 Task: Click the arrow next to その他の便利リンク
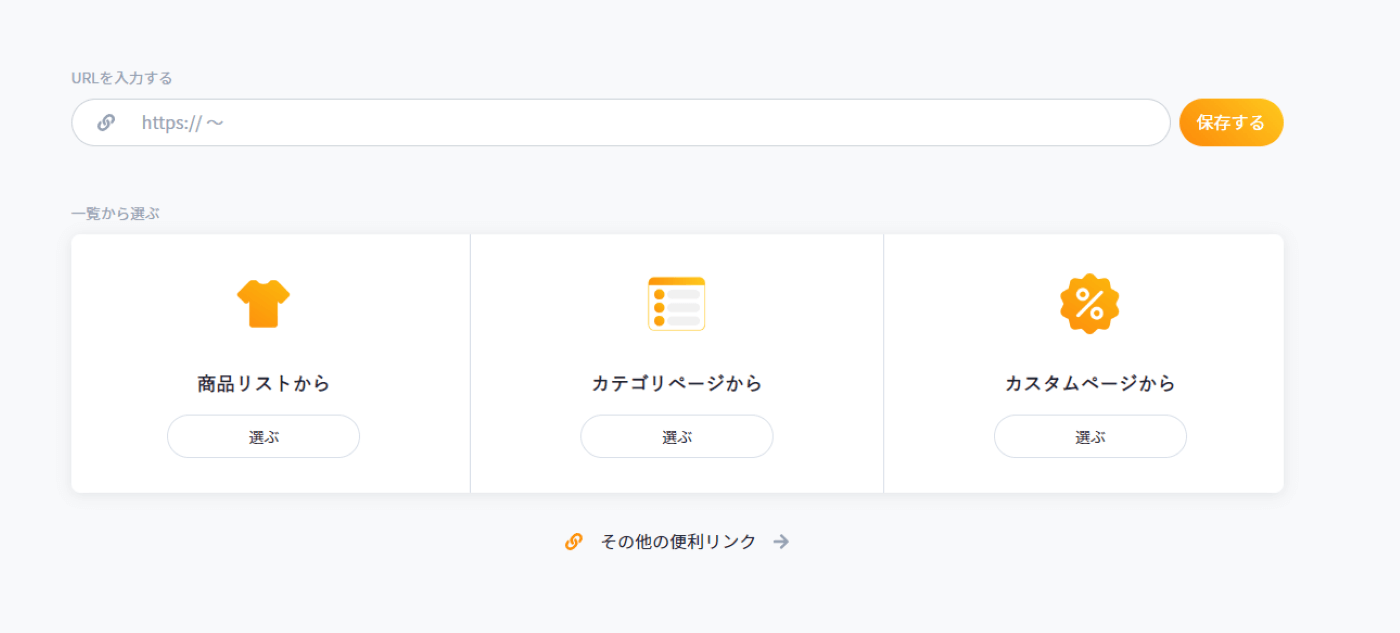coord(781,541)
